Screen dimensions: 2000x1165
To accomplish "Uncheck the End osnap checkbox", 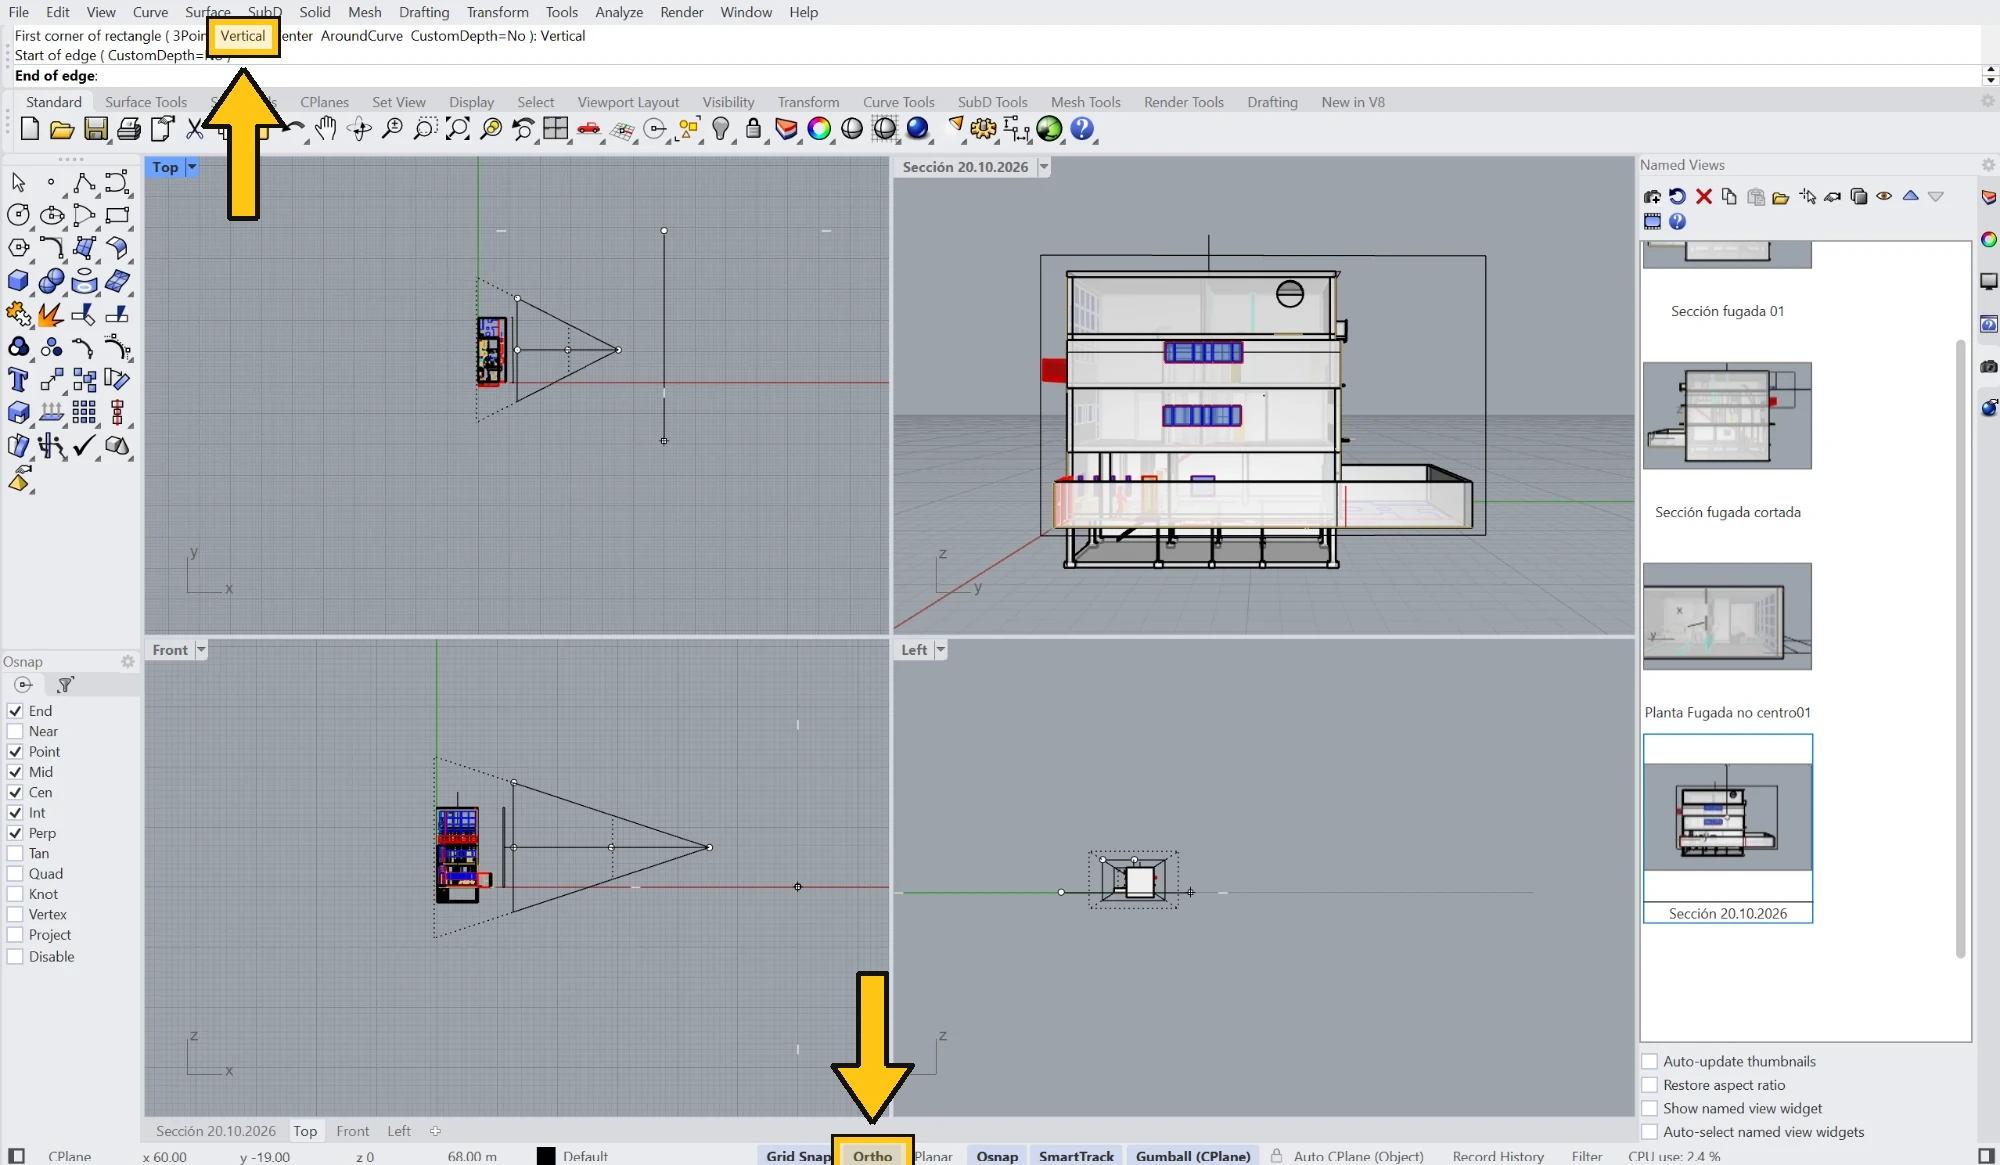I will pos(15,711).
